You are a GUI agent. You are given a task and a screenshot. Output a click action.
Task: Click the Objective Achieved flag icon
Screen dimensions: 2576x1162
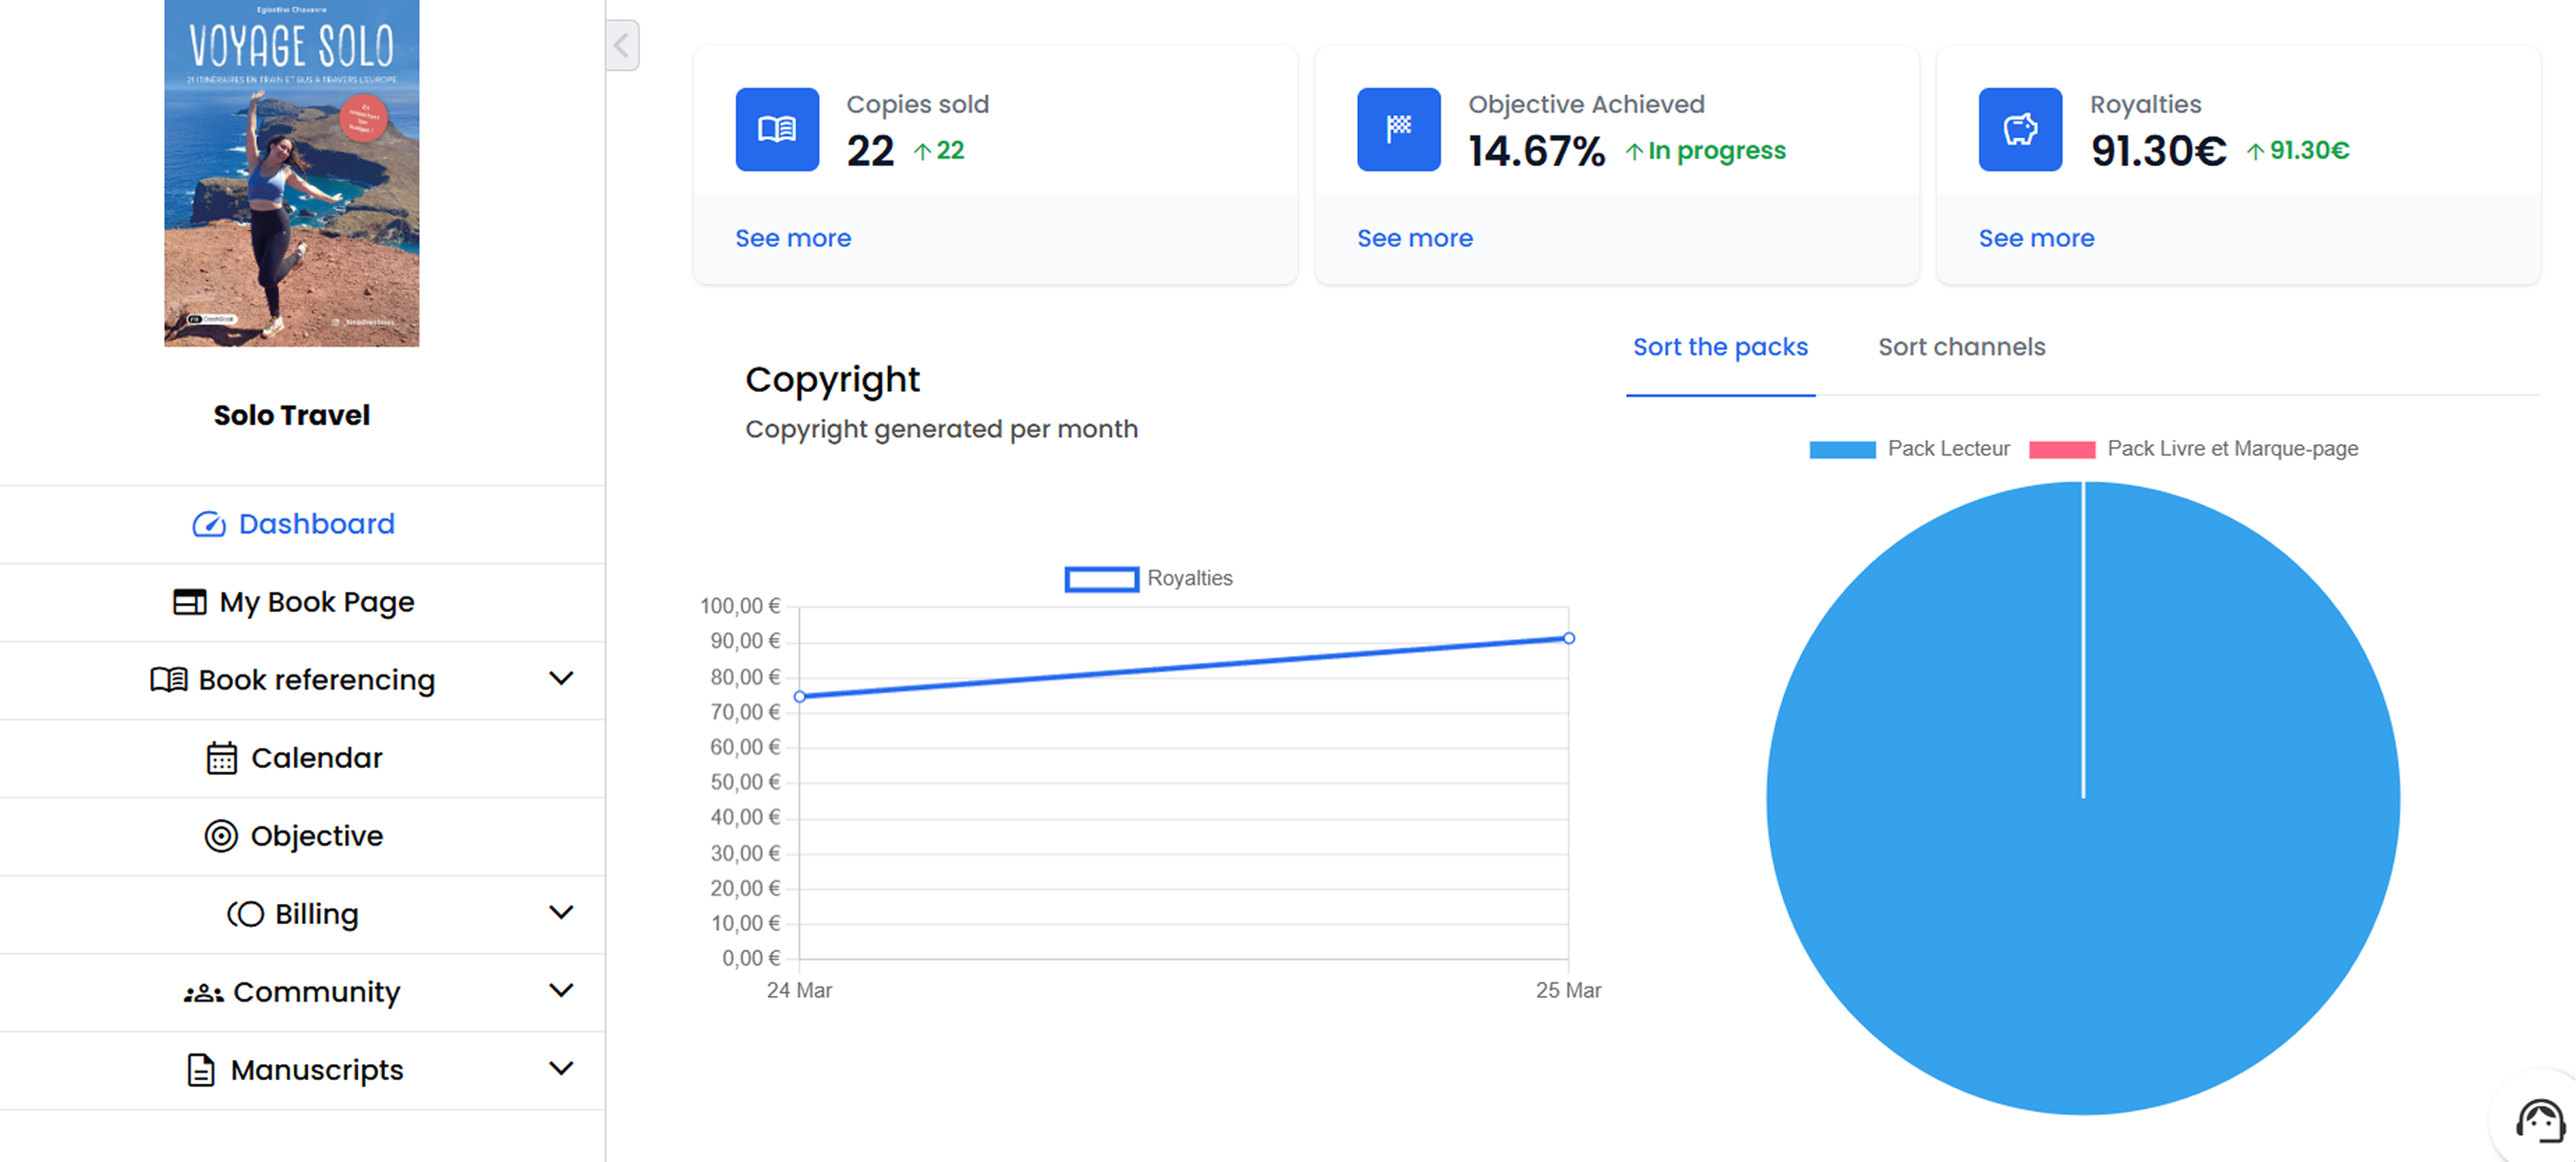tap(1398, 130)
